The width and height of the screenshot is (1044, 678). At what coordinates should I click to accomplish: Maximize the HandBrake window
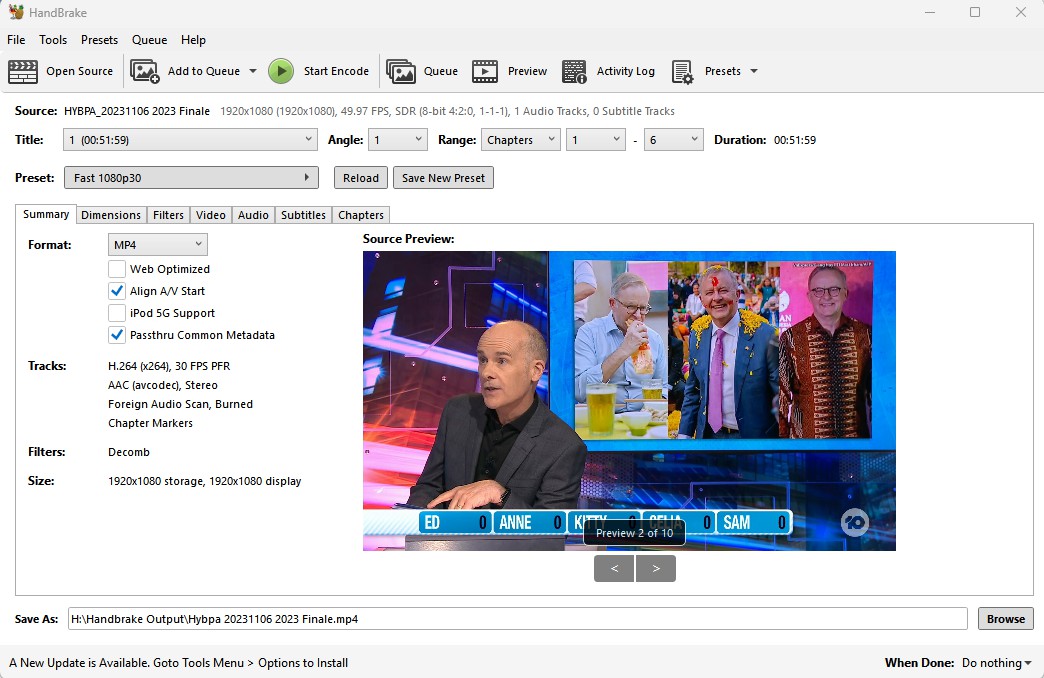coord(975,12)
